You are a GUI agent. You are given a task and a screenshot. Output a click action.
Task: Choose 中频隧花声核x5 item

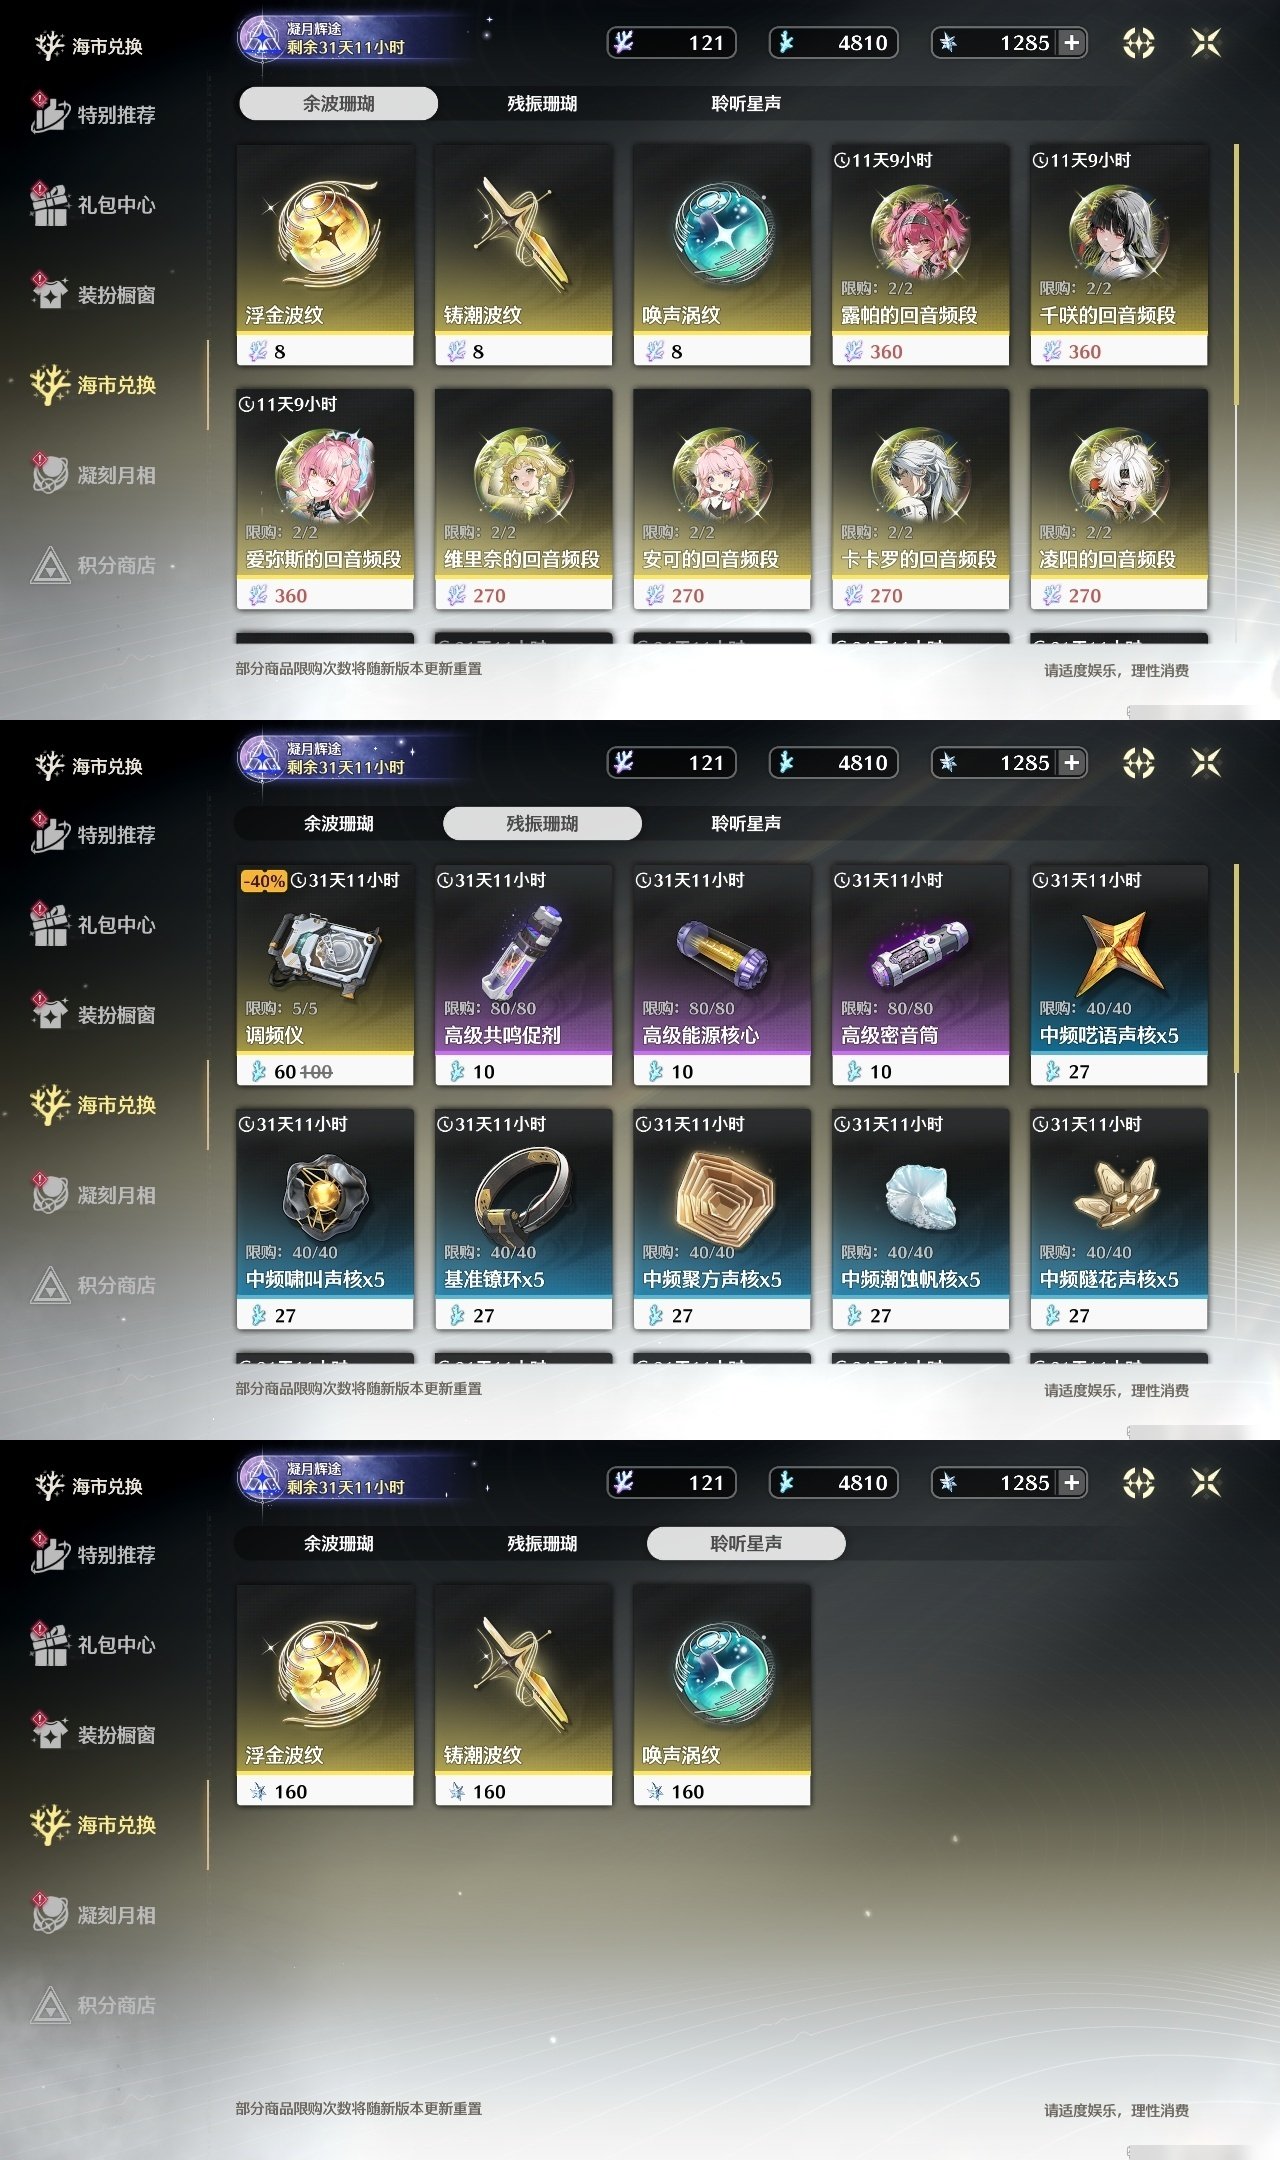tap(1119, 1219)
